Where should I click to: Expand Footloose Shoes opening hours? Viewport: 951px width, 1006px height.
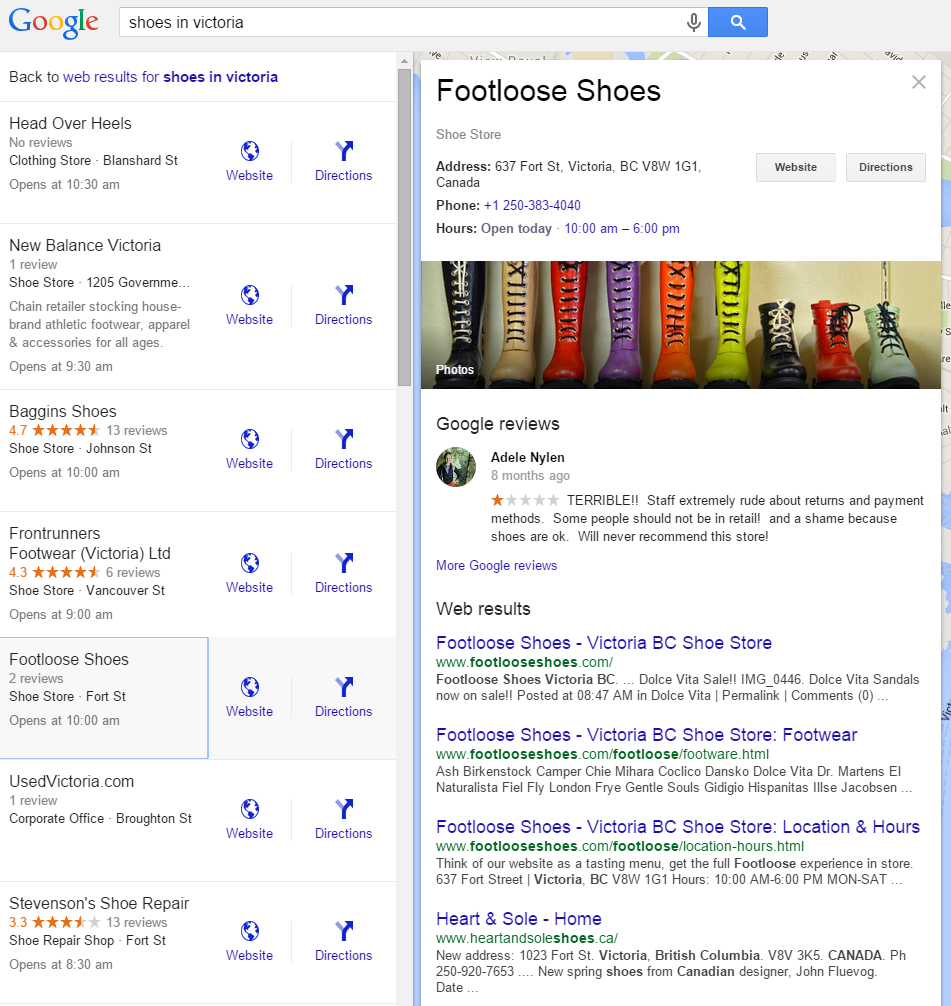pos(621,228)
